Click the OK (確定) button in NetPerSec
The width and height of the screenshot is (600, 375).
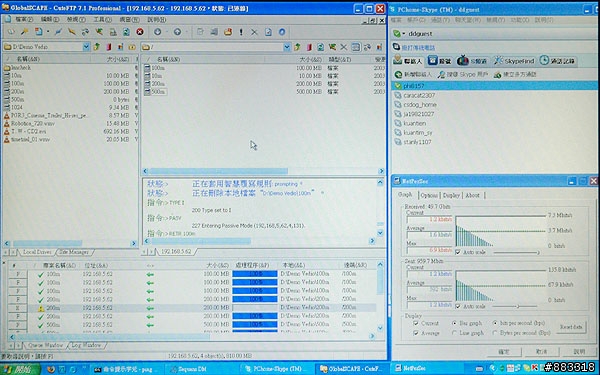click(x=504, y=352)
